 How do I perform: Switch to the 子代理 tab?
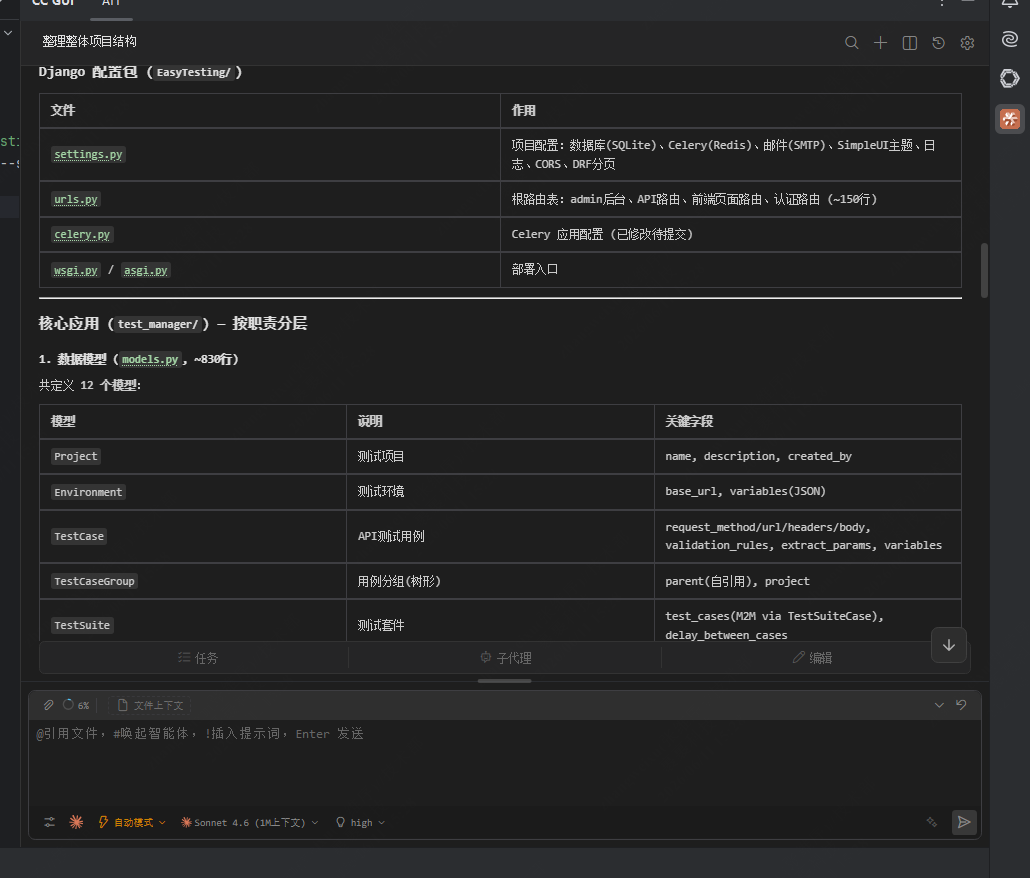tap(505, 657)
